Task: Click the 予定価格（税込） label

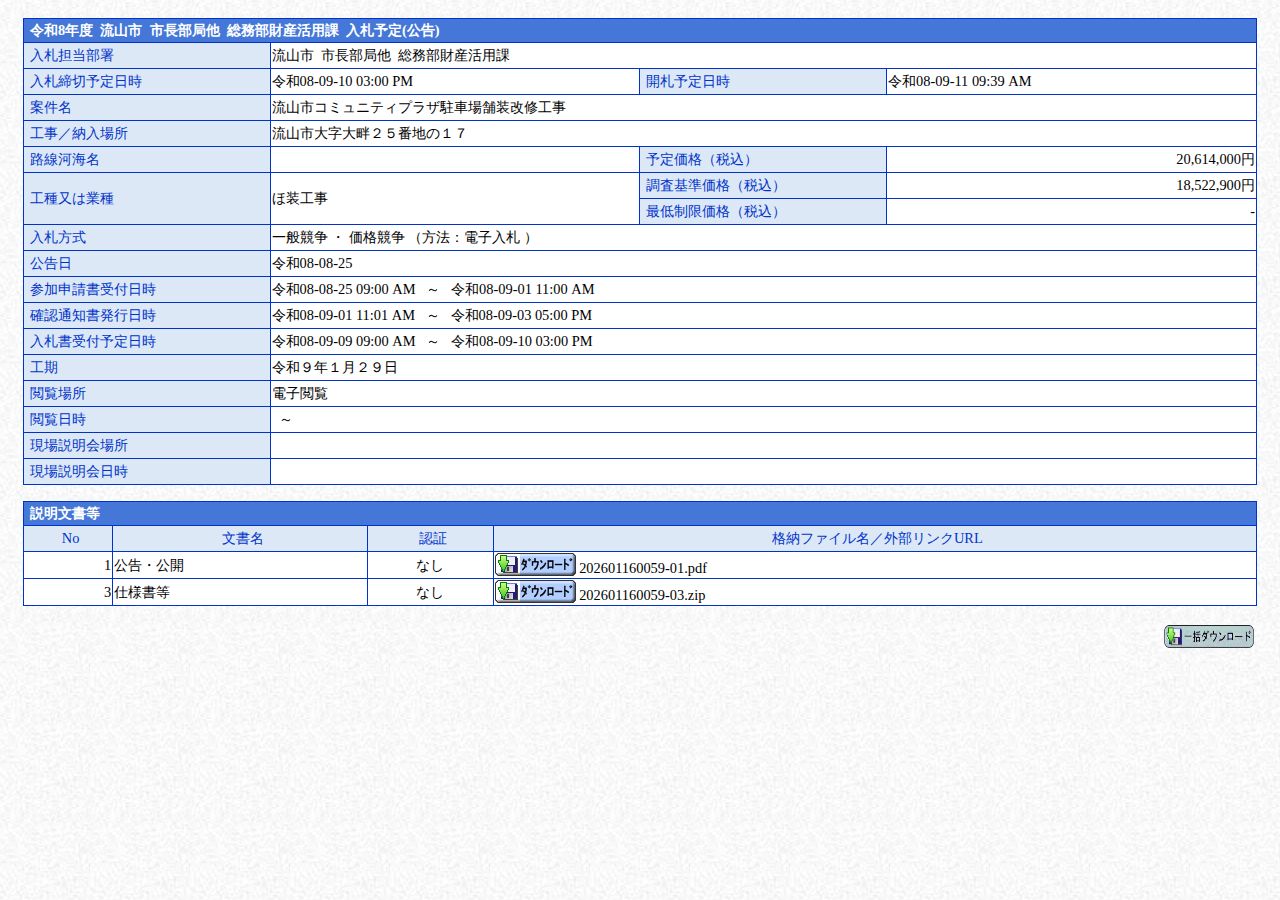Action: [702, 160]
